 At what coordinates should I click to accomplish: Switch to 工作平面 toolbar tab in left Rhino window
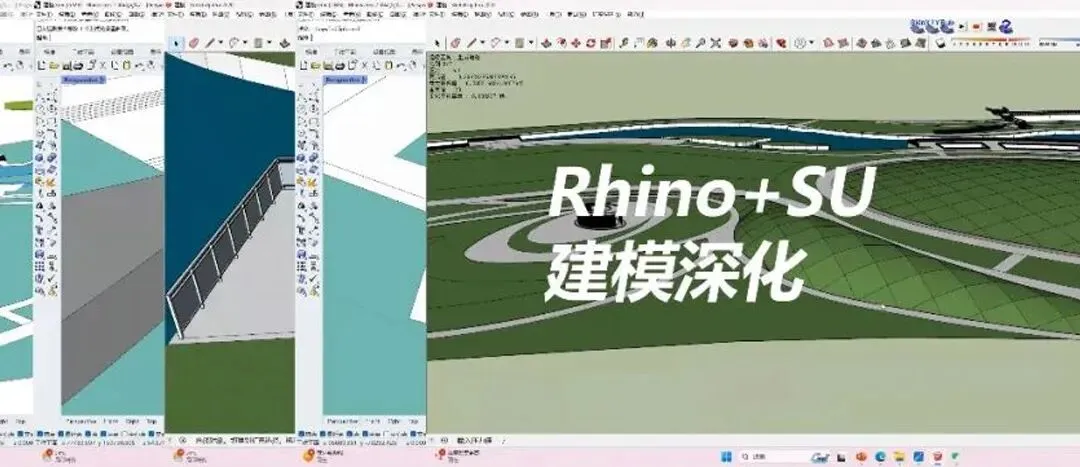[x=84, y=52]
